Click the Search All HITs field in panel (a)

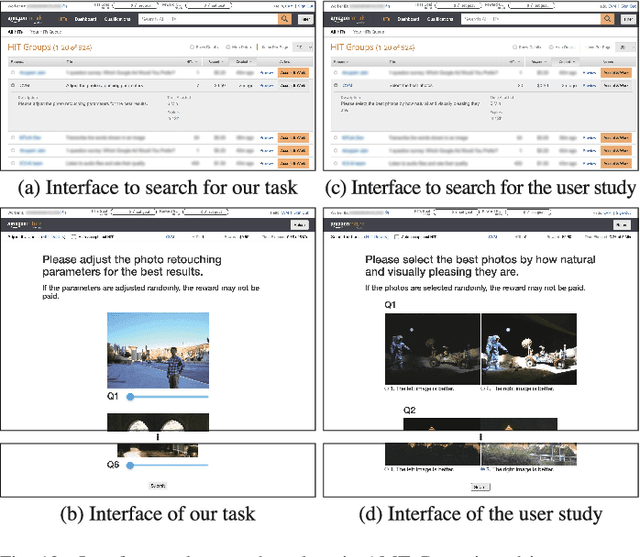[x=207, y=18]
